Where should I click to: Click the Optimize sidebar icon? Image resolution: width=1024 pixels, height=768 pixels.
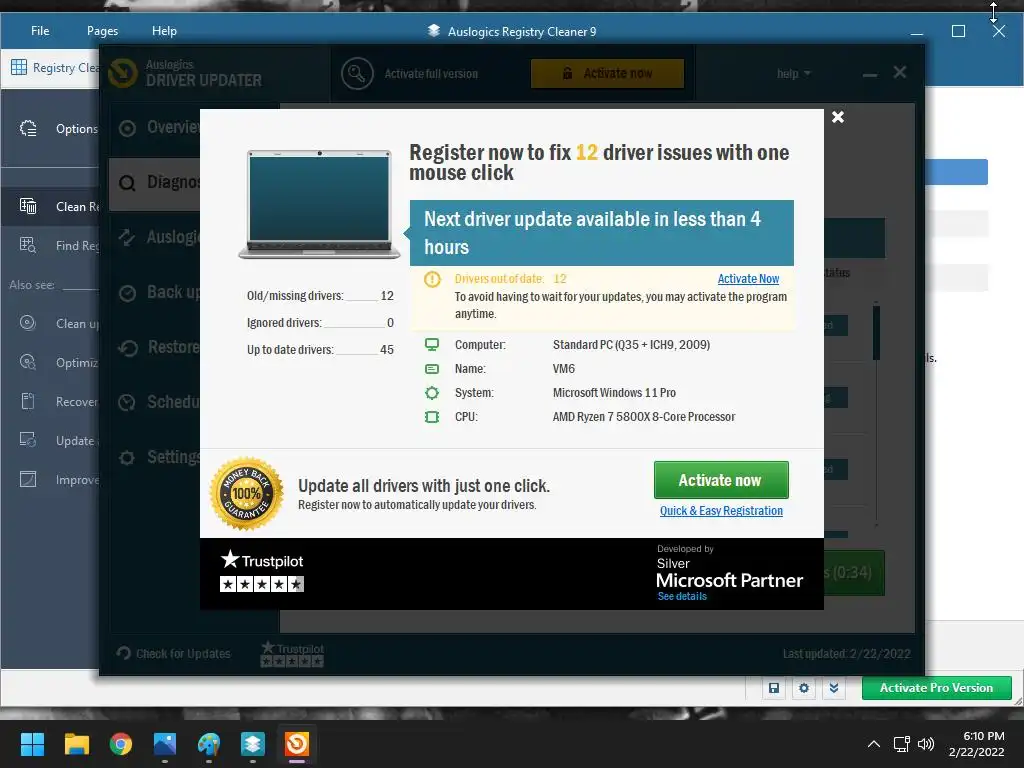click(x=27, y=362)
